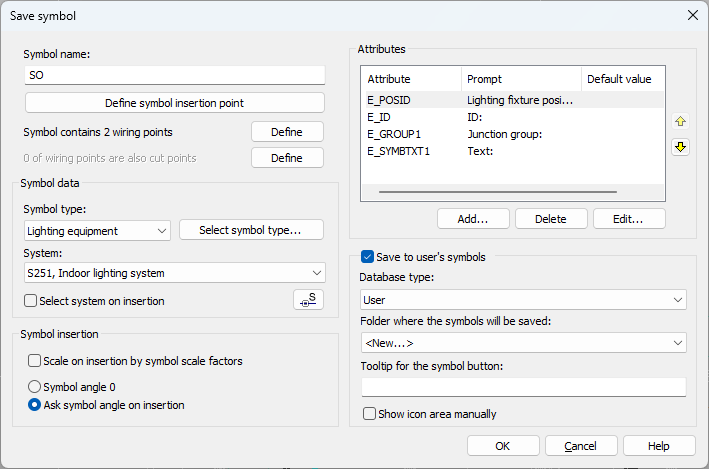Image resolution: width=709 pixels, height=469 pixels.
Task: Expand the System dropdown list
Action: 174,273
